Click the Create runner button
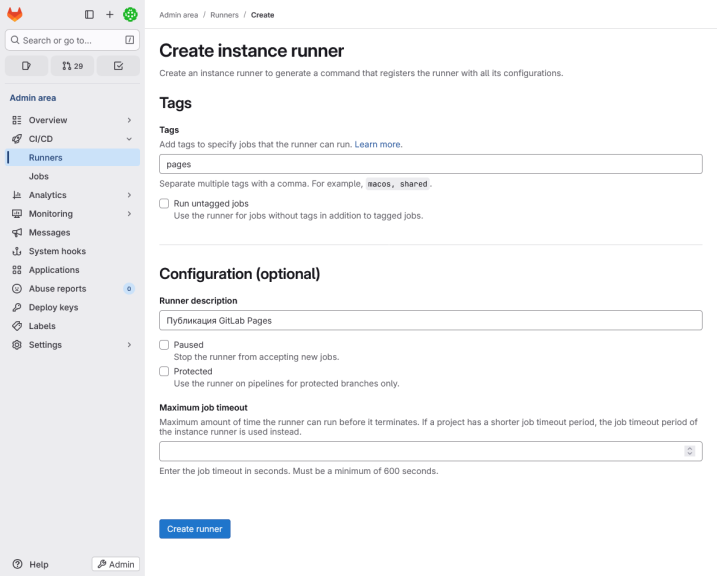717x576 pixels. pos(195,529)
